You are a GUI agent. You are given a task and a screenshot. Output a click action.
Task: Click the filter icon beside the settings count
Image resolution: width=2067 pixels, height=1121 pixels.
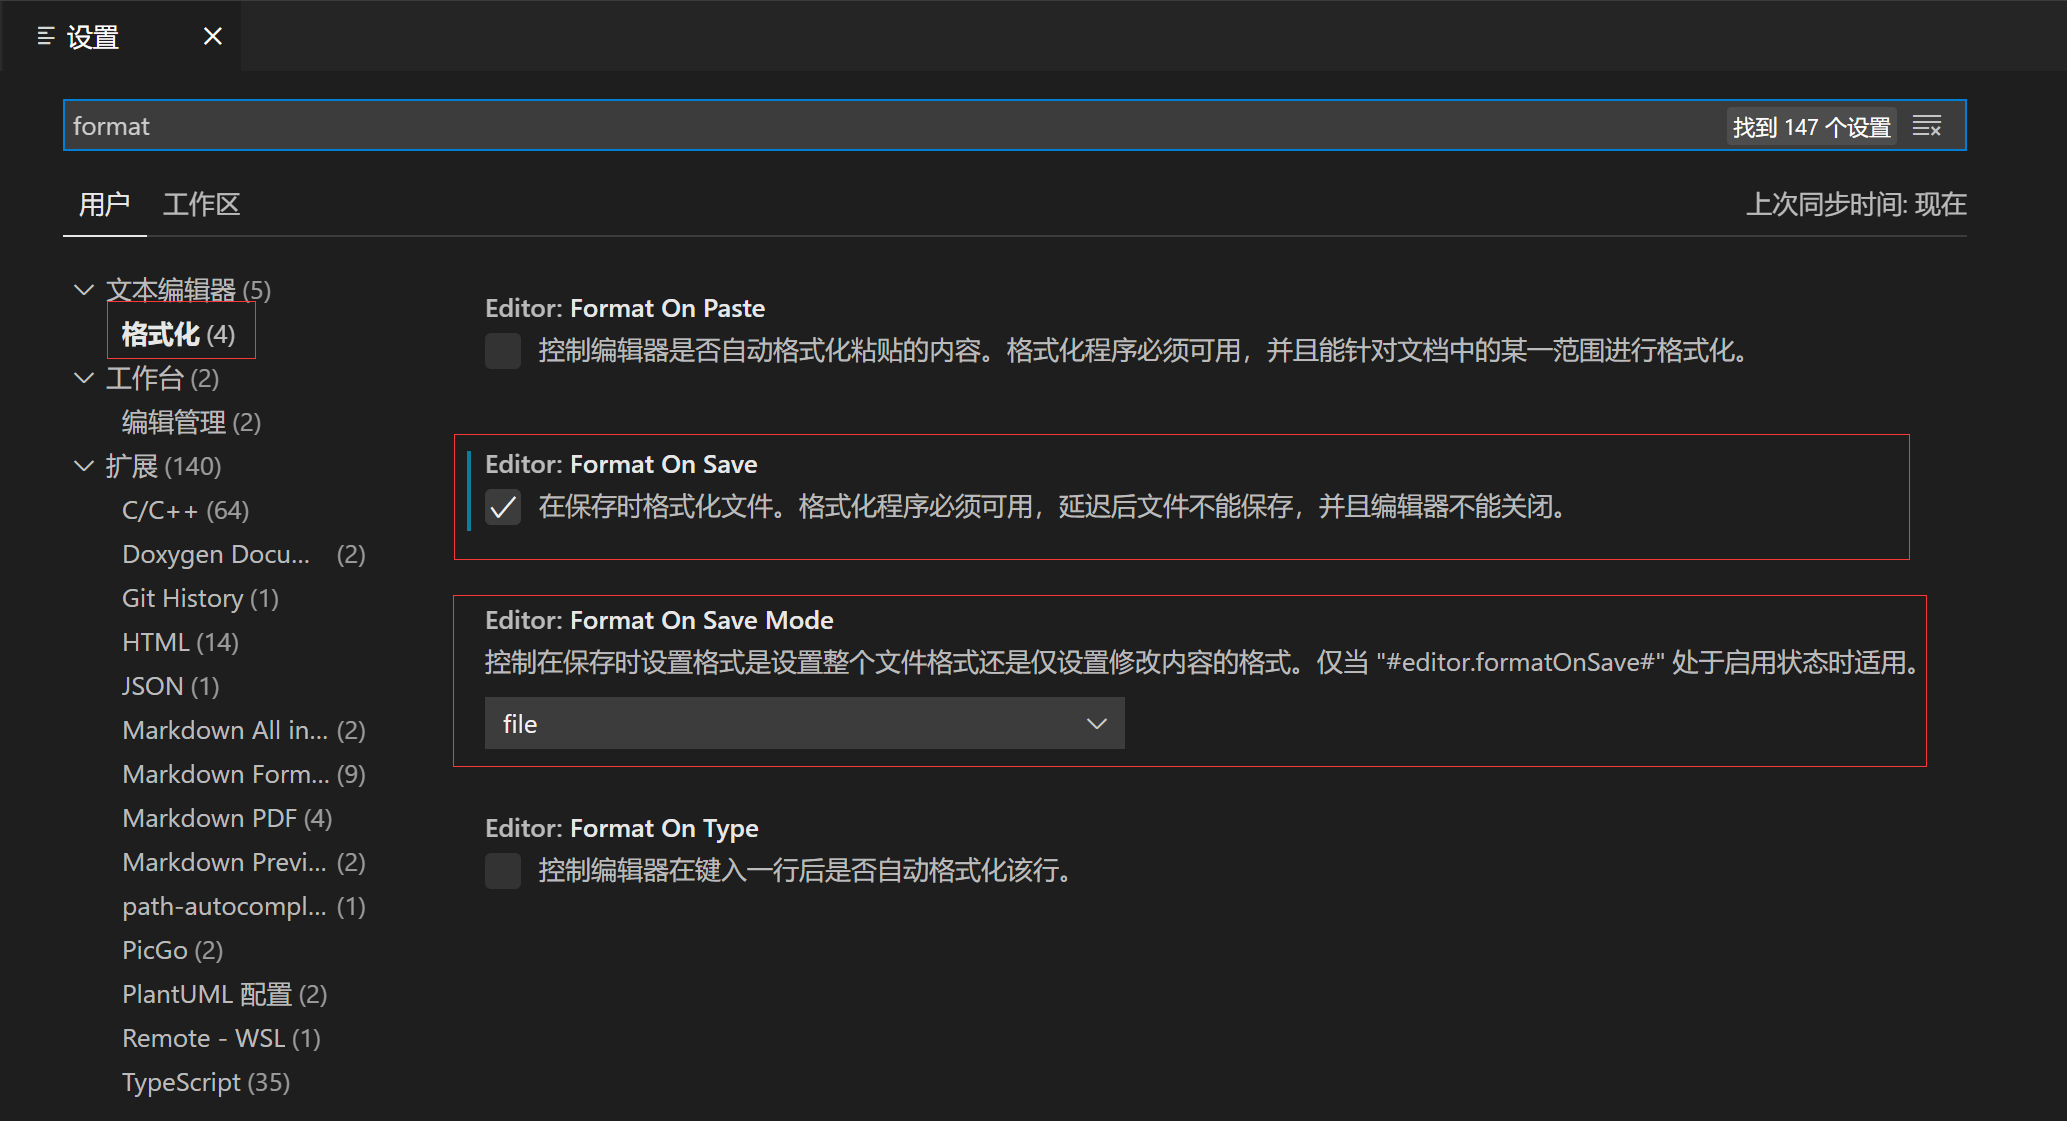tap(1927, 125)
